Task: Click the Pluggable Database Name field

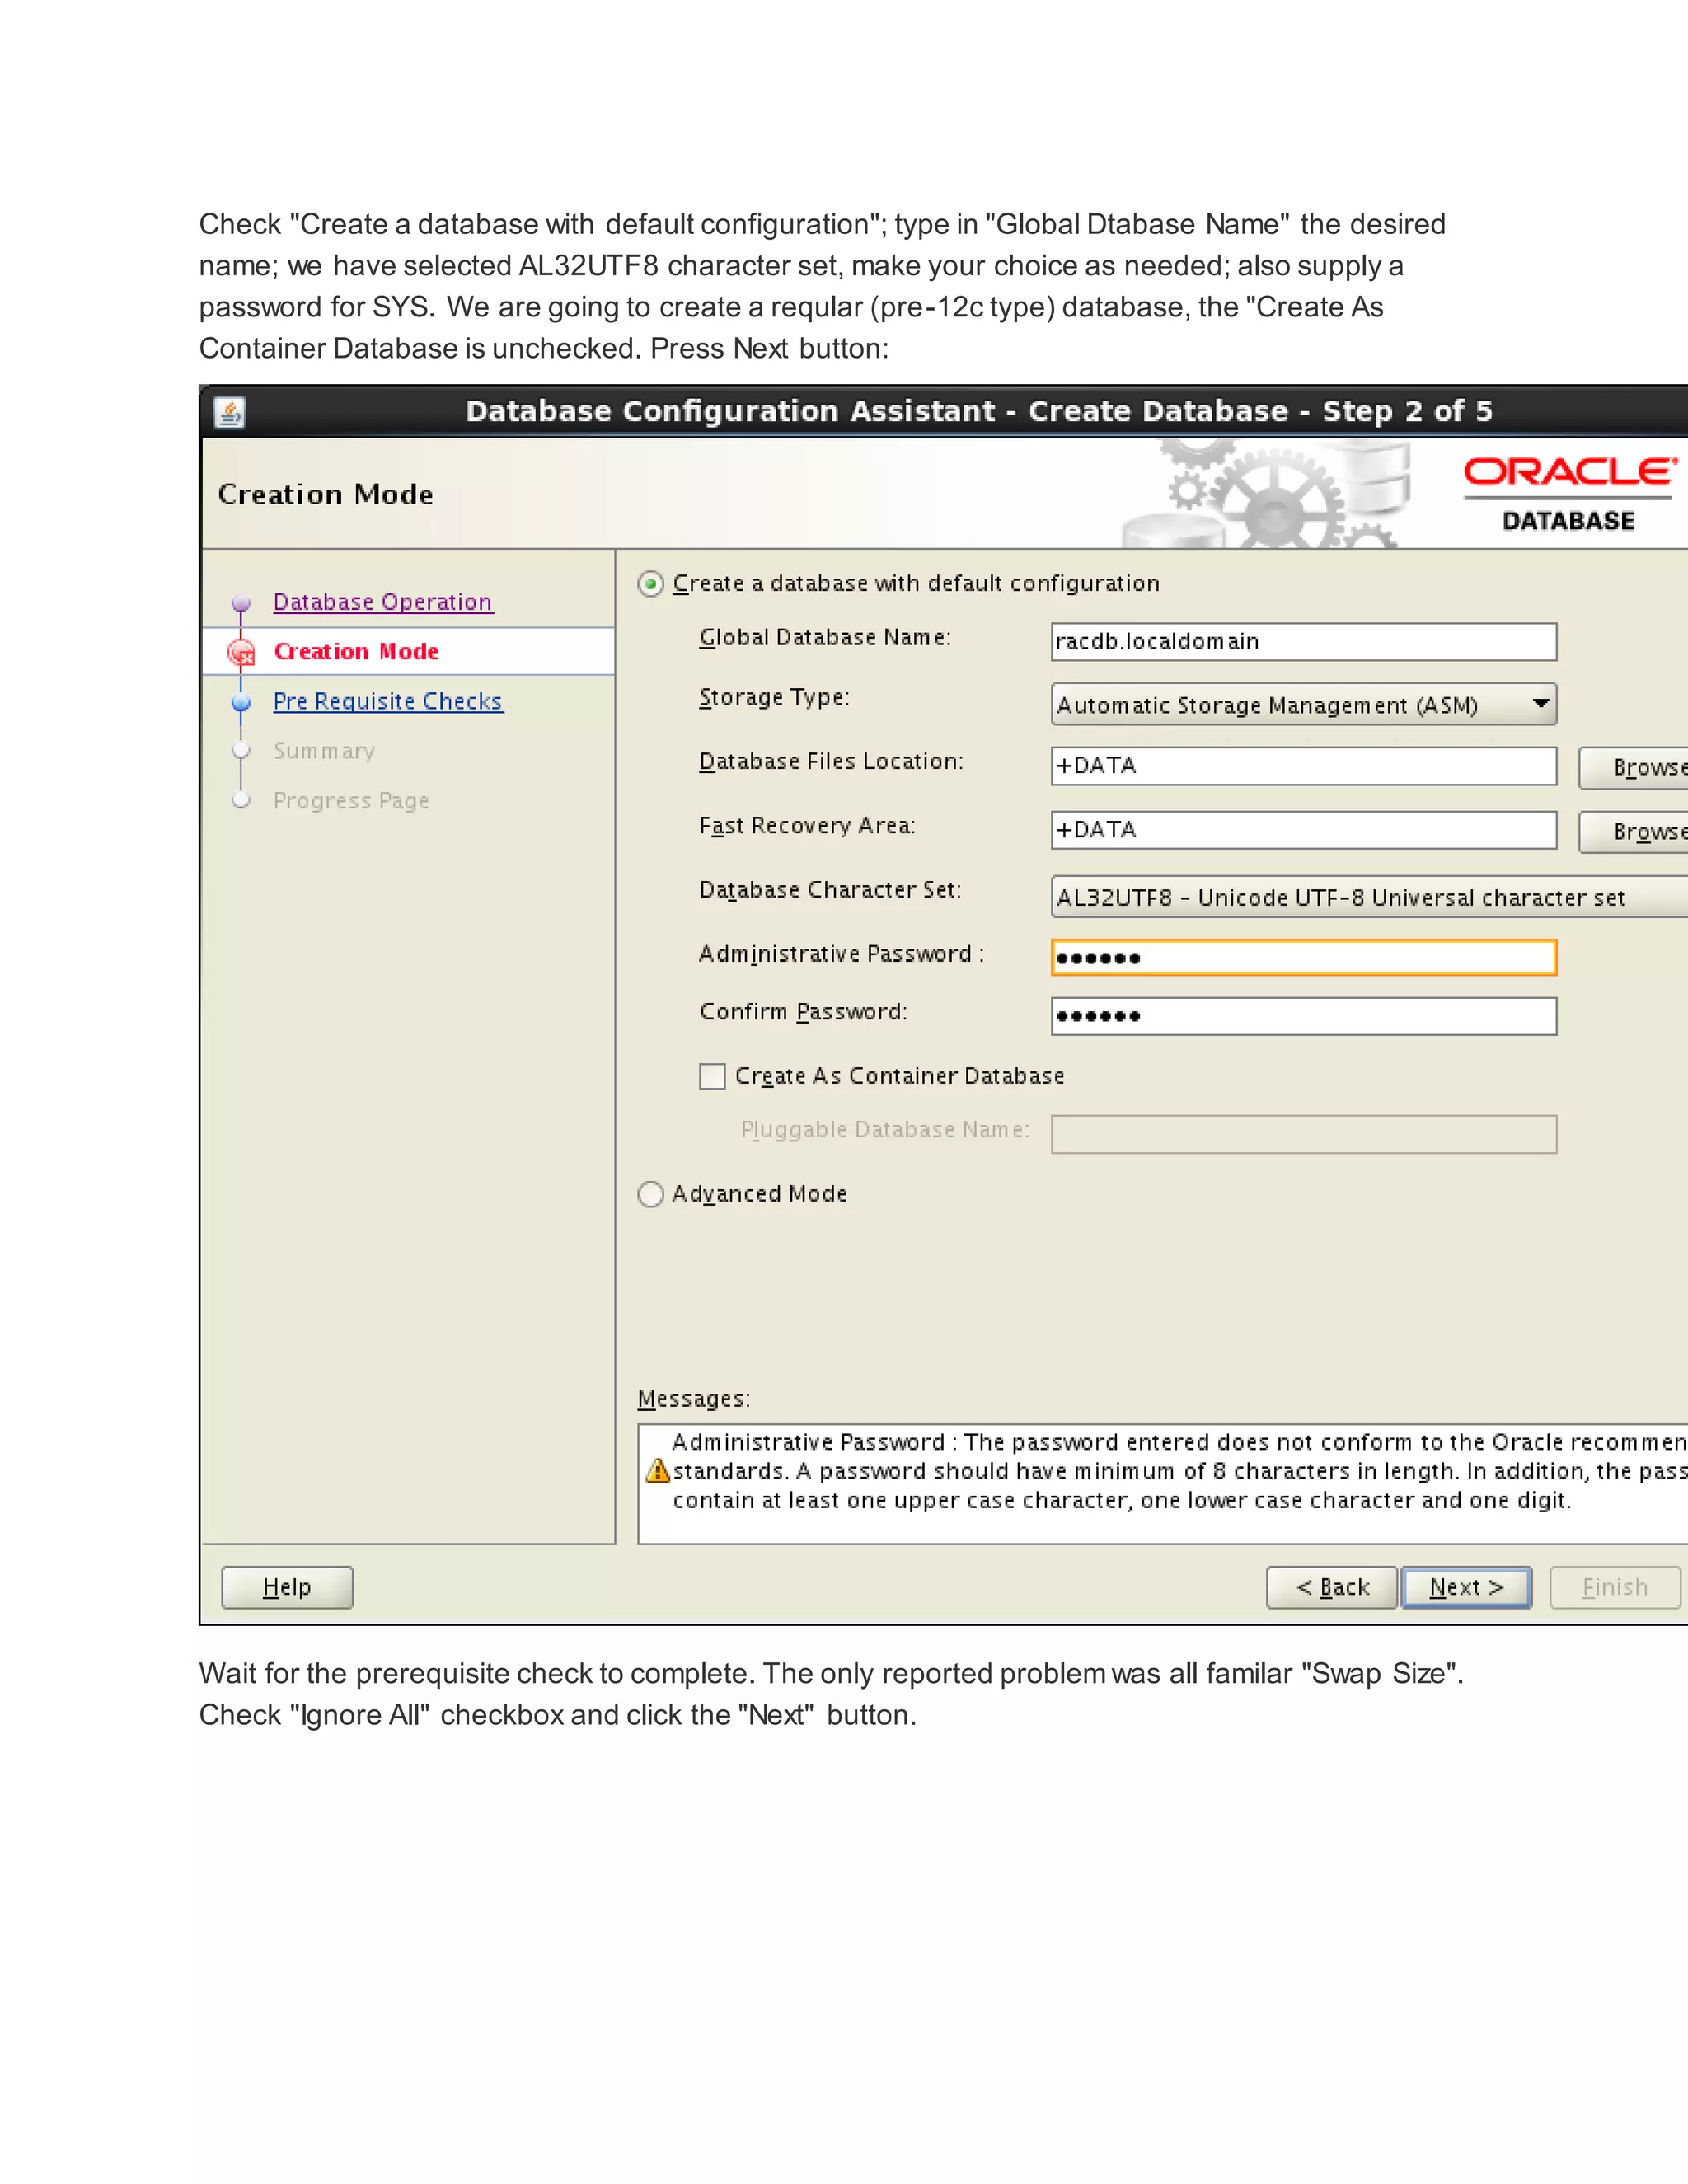Action: 1303,1134
